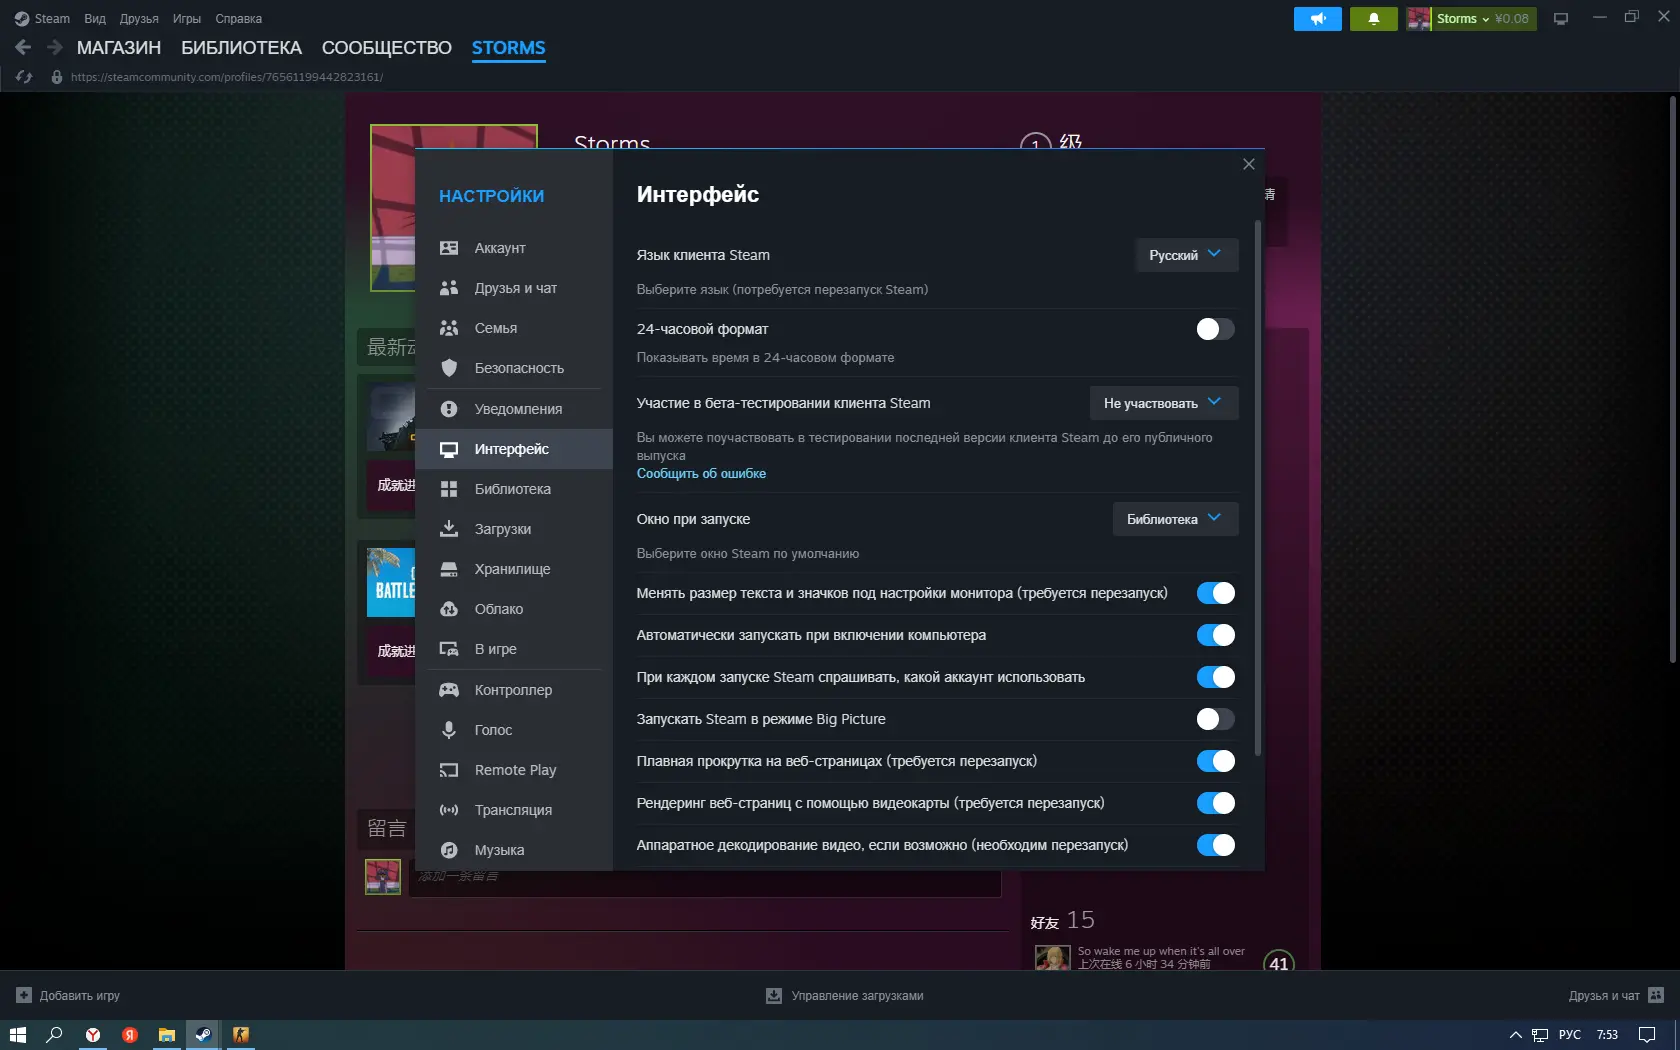
Task: Open the Игры menu
Action: click(187, 18)
